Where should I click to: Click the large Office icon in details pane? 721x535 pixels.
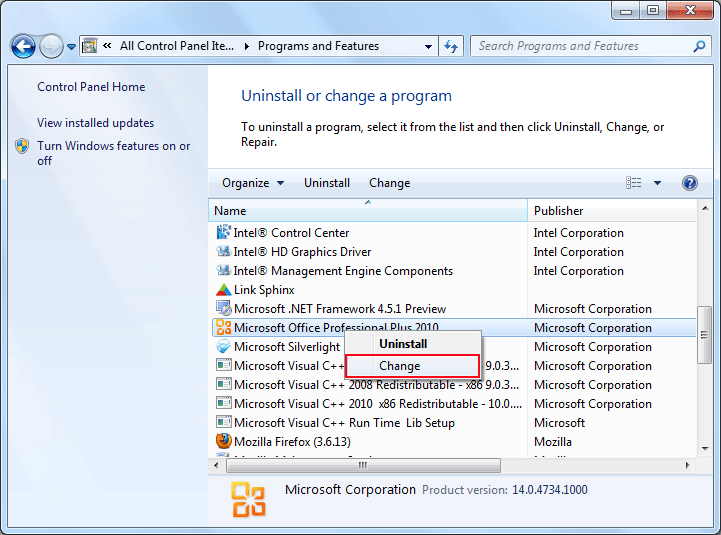[x=248, y=499]
